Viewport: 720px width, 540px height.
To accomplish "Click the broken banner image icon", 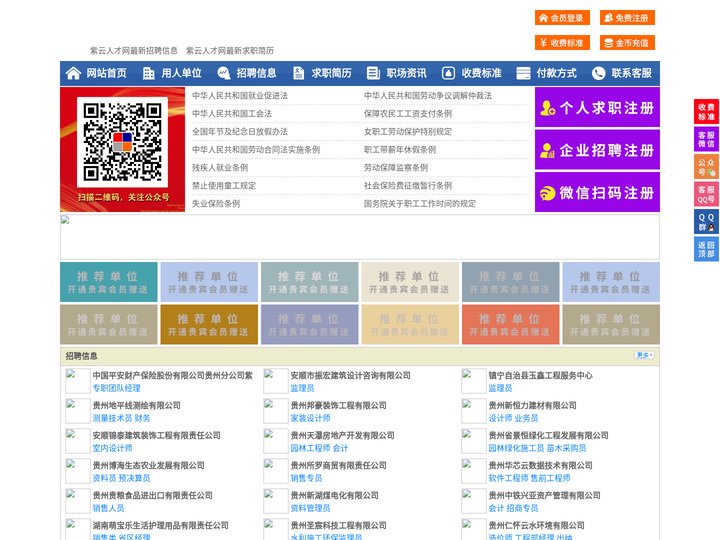I will pos(65,220).
